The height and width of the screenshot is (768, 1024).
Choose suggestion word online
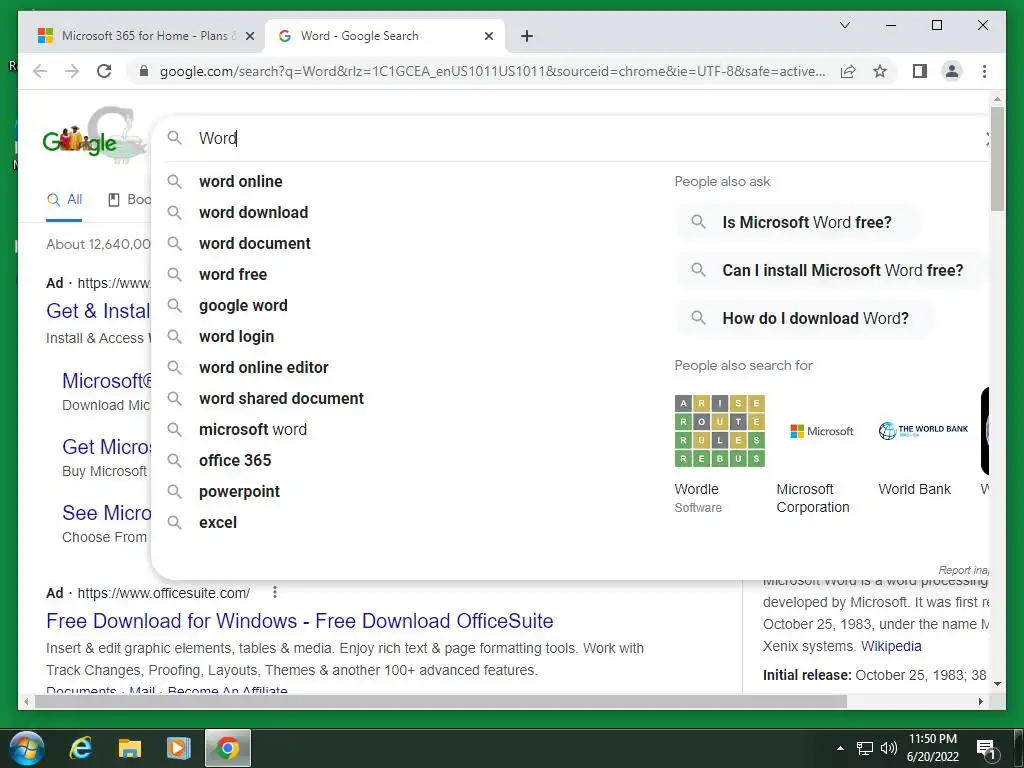click(240, 182)
